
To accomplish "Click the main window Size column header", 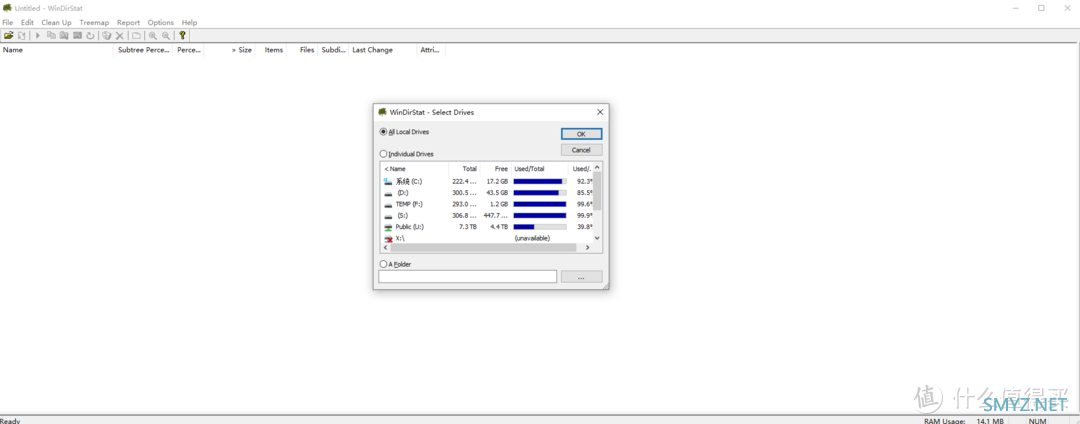I will click(229, 50).
